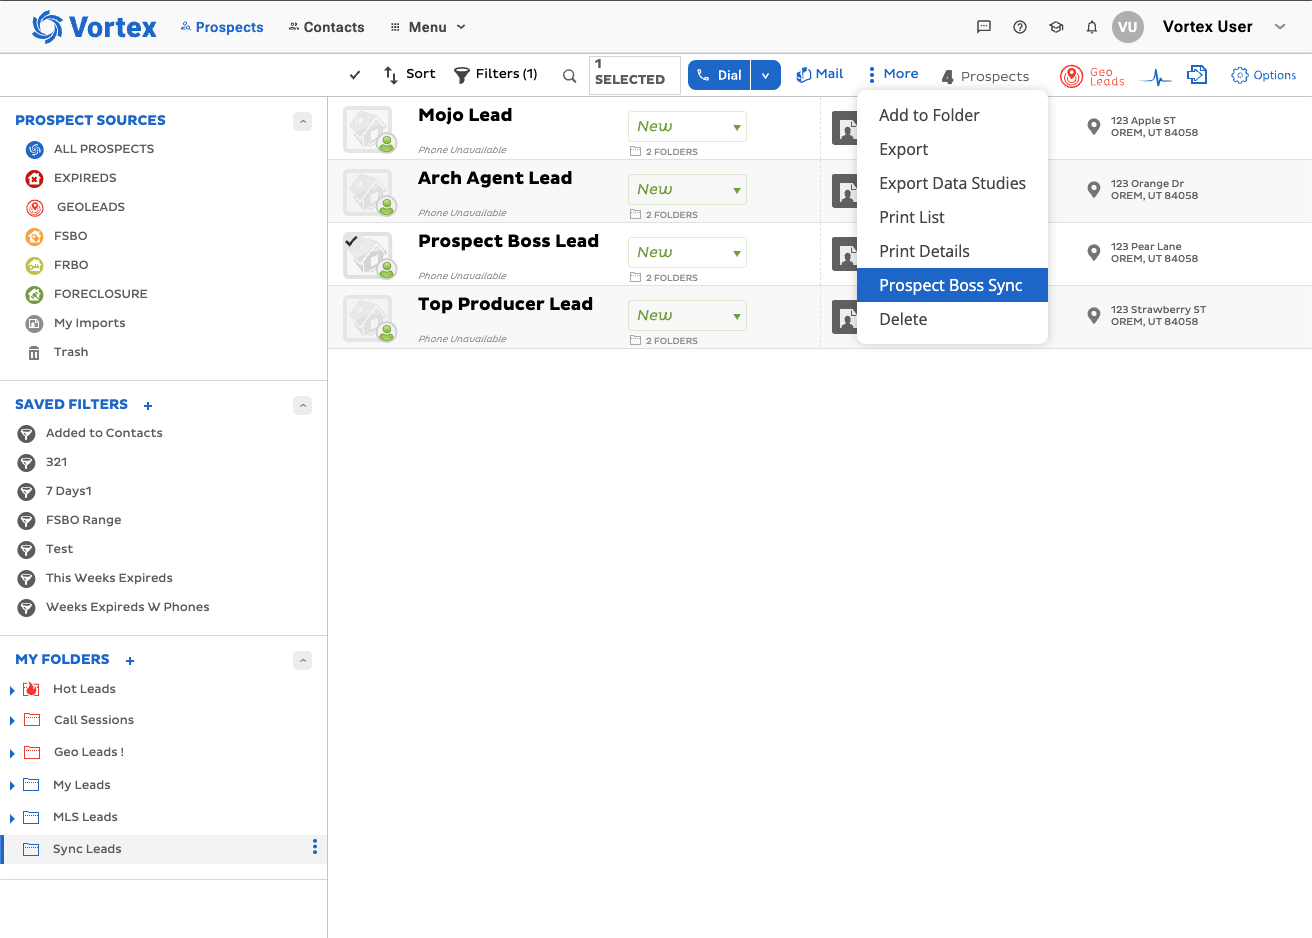Click the search magnifier icon
The image size is (1312, 938).
click(570, 75)
